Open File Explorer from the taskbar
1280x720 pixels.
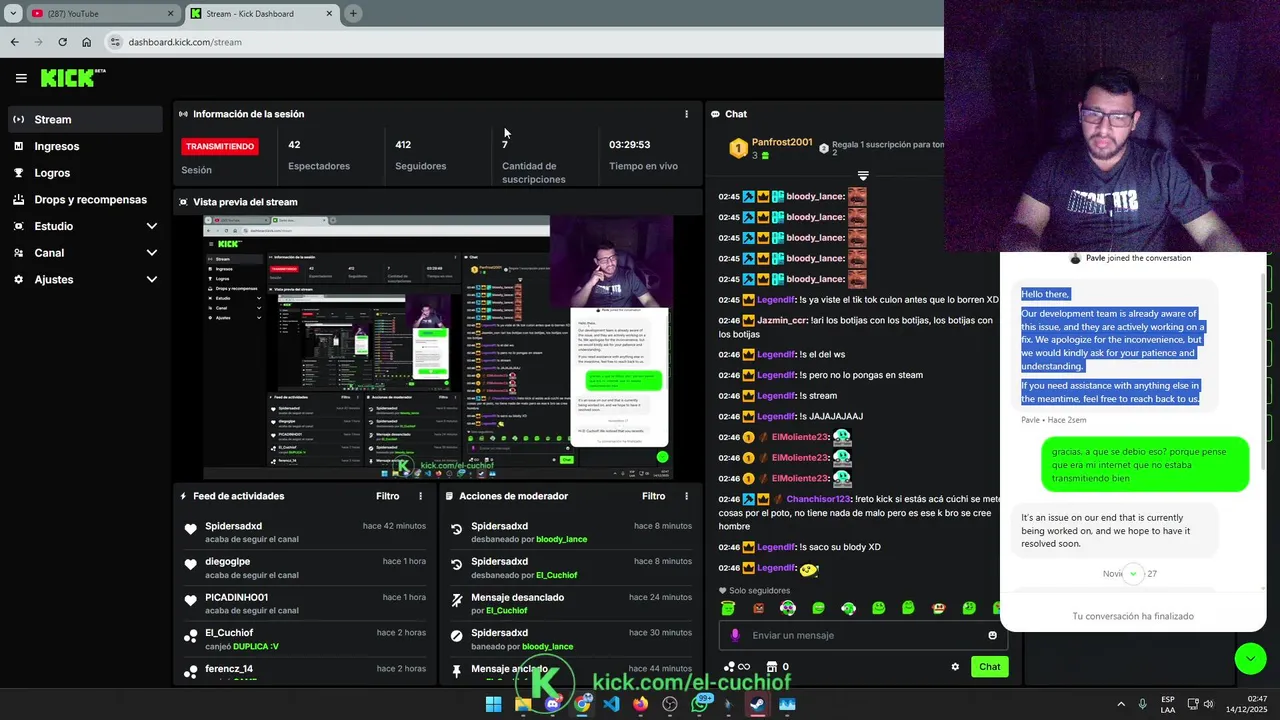523,704
